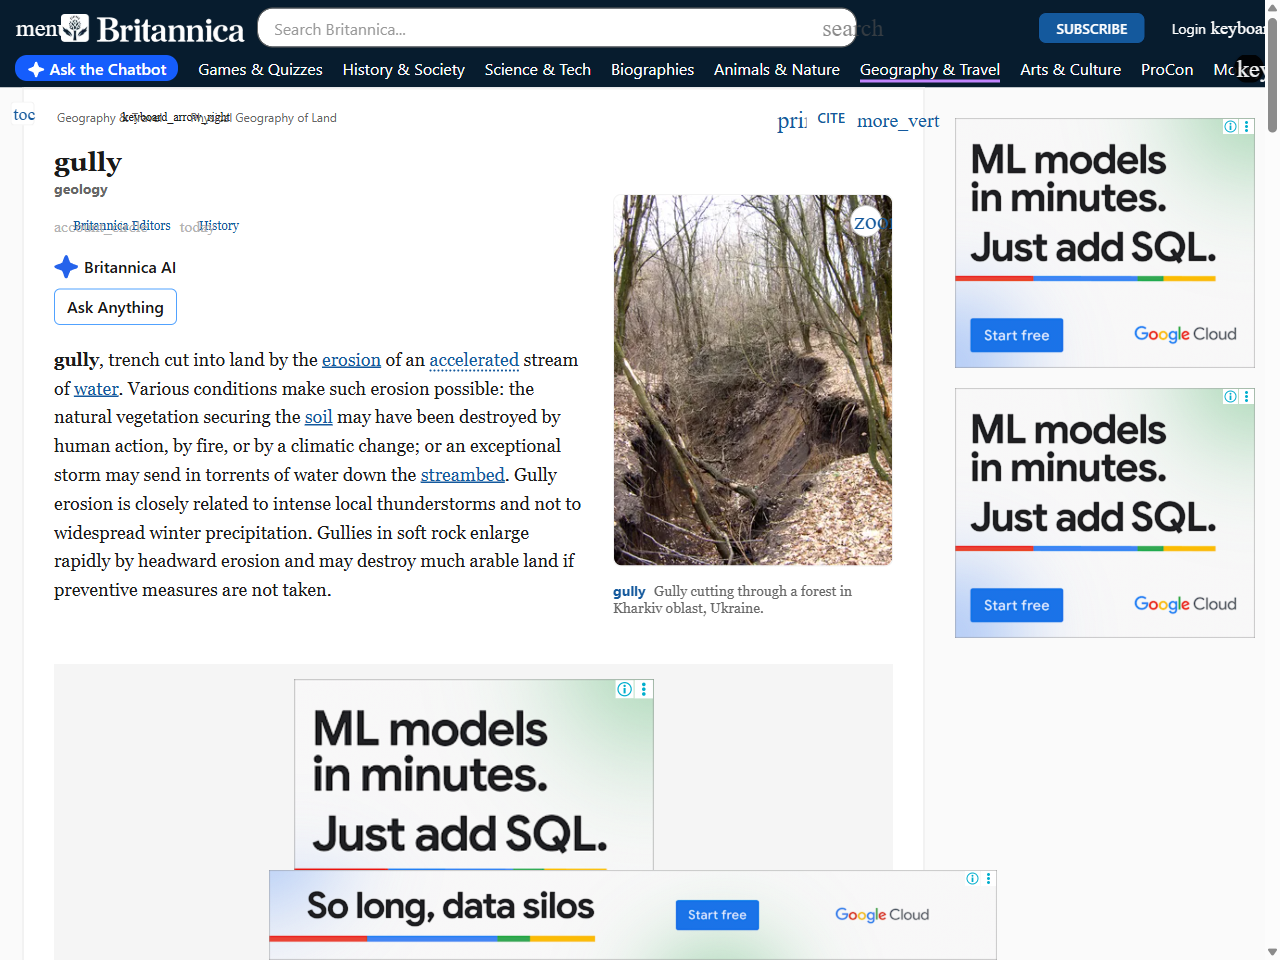Click the SUBSCRIBE button
Image resolution: width=1280 pixels, height=960 pixels.
click(1091, 29)
